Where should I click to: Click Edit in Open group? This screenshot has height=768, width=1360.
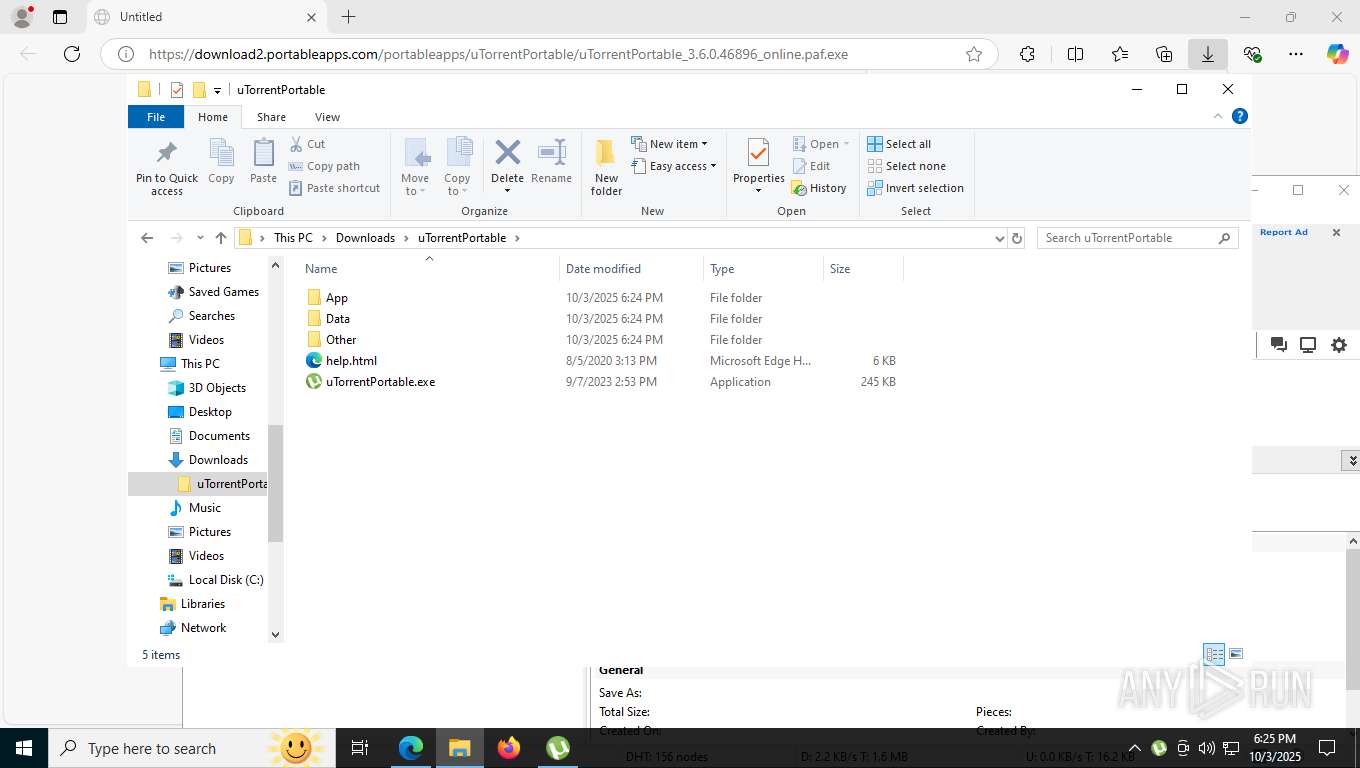tap(811, 166)
